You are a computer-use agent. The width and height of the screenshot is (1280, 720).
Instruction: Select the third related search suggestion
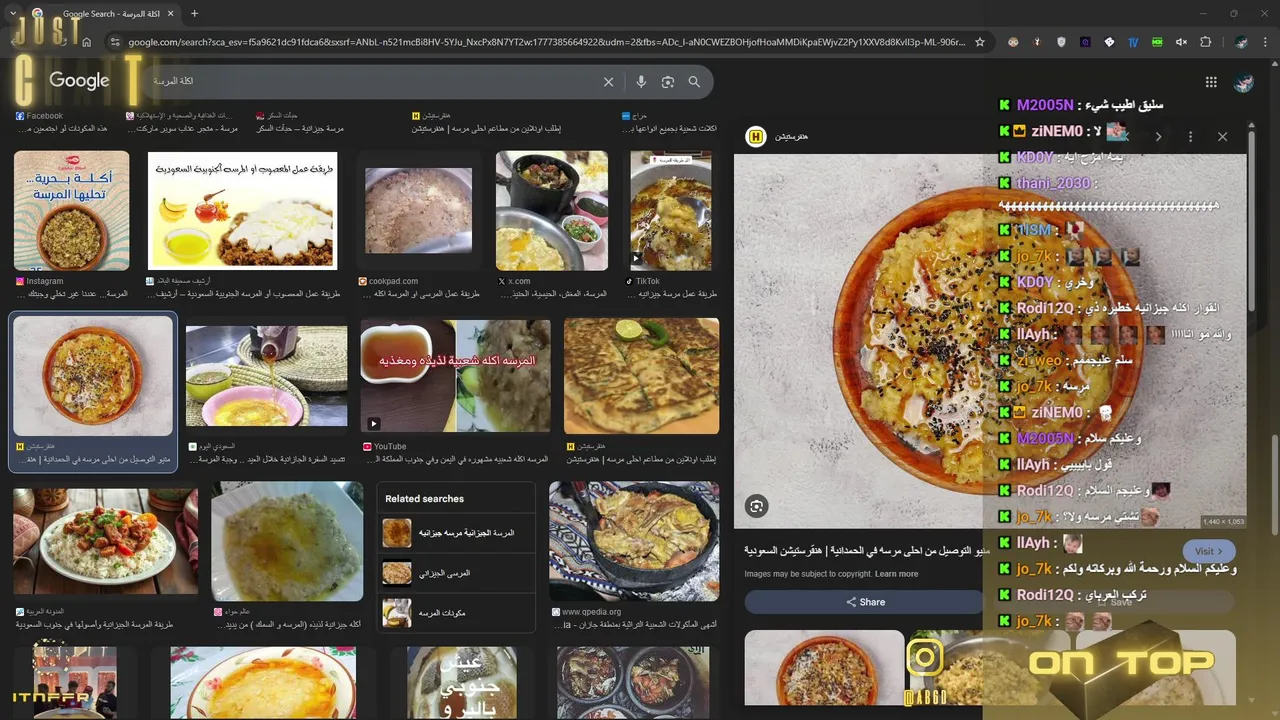tap(457, 612)
